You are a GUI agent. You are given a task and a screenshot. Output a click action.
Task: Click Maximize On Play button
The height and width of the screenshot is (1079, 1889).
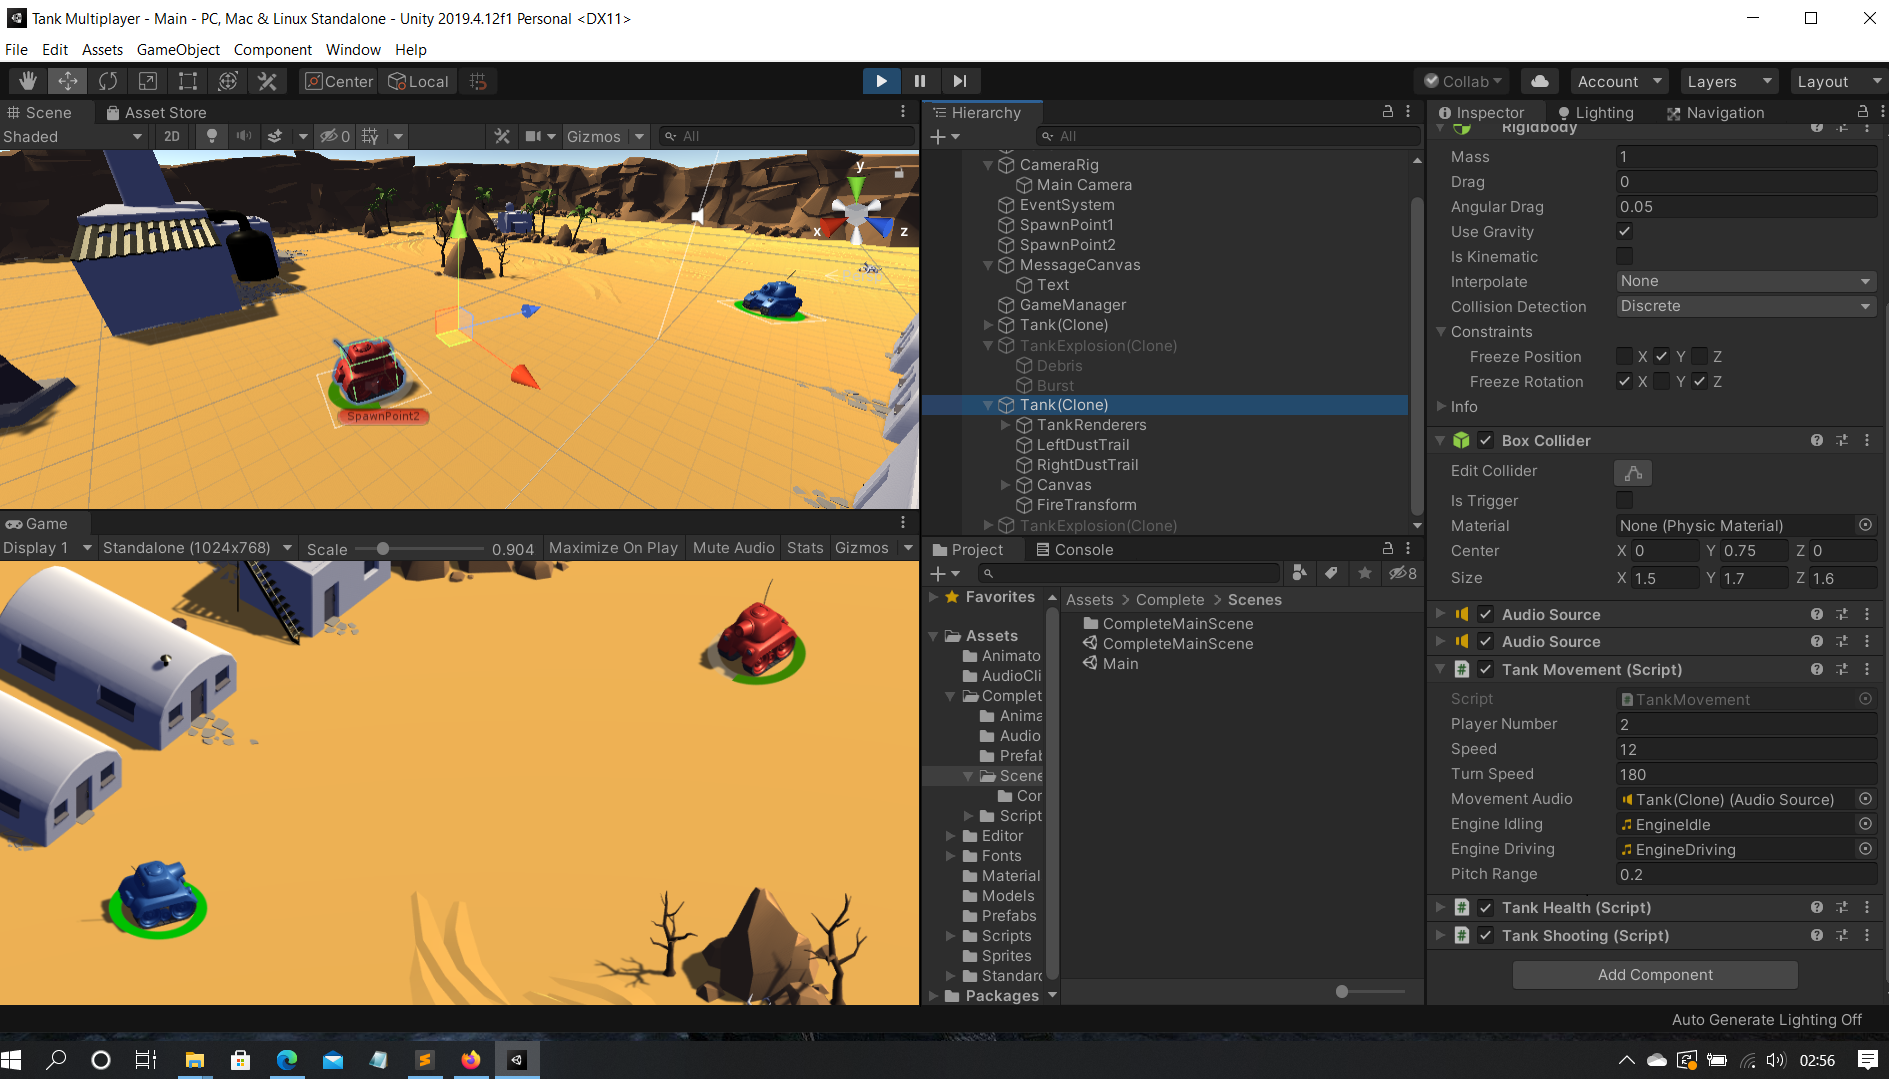pyautogui.click(x=613, y=548)
